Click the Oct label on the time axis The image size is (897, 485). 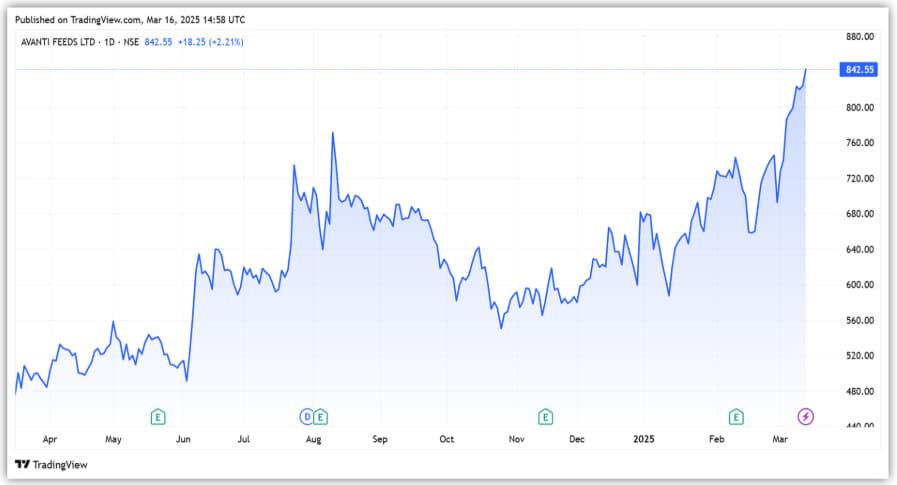[447, 438]
